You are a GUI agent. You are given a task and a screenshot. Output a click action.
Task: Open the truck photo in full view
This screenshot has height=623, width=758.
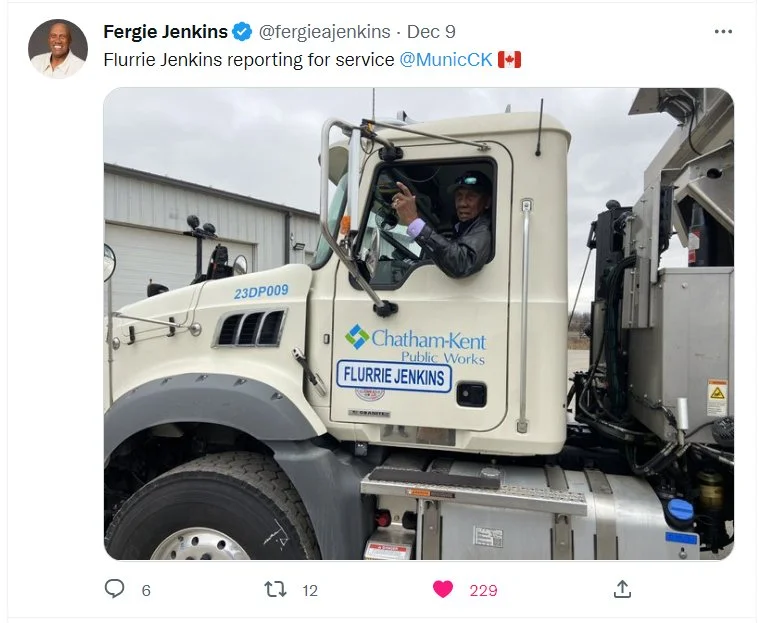[x=419, y=324]
